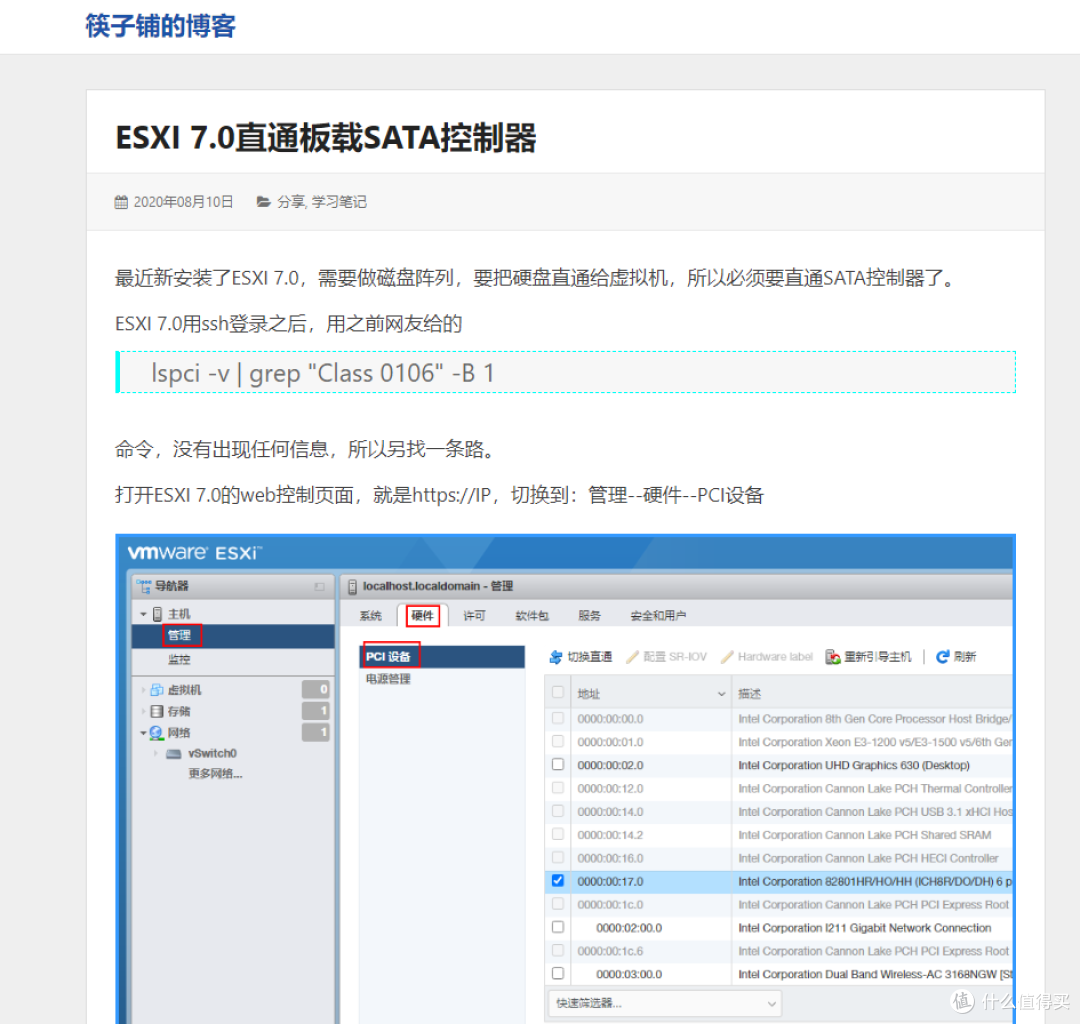1080x1024 pixels.
Task: Uncheck the 0000:00:17.0 SATA controller row
Action: pyautogui.click(x=557, y=881)
